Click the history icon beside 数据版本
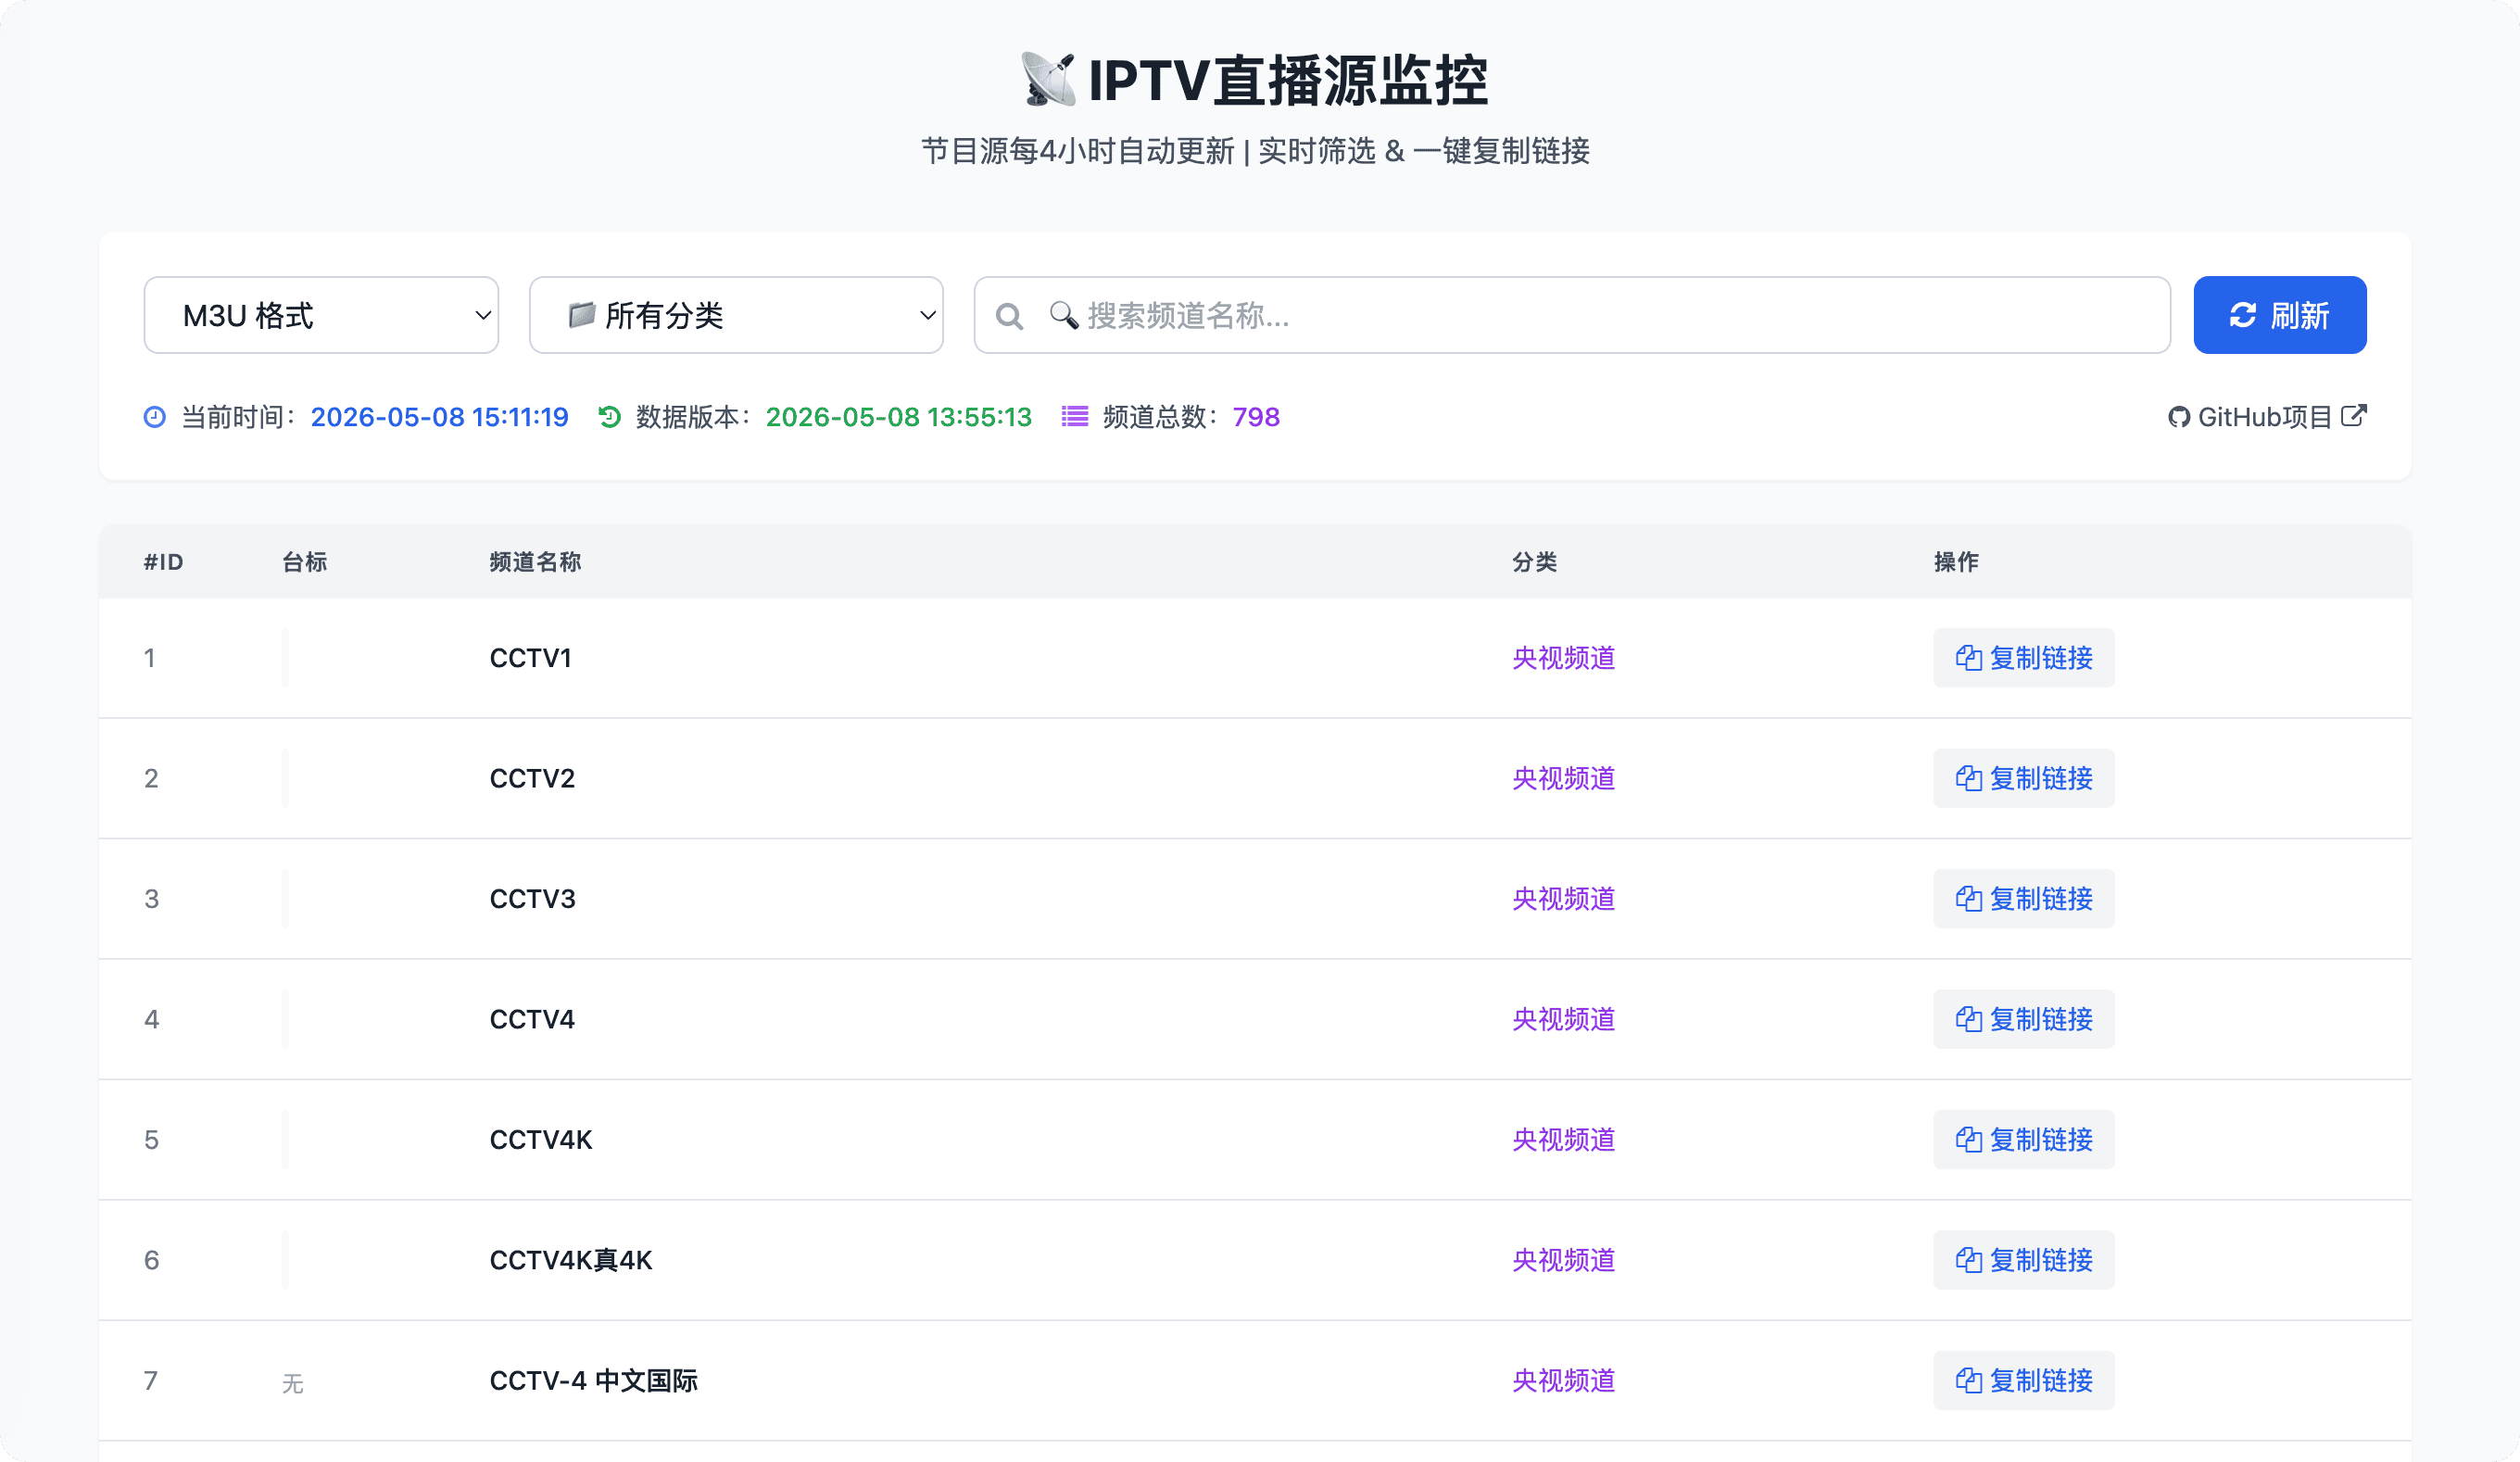Image resolution: width=2520 pixels, height=1462 pixels. tap(610, 417)
